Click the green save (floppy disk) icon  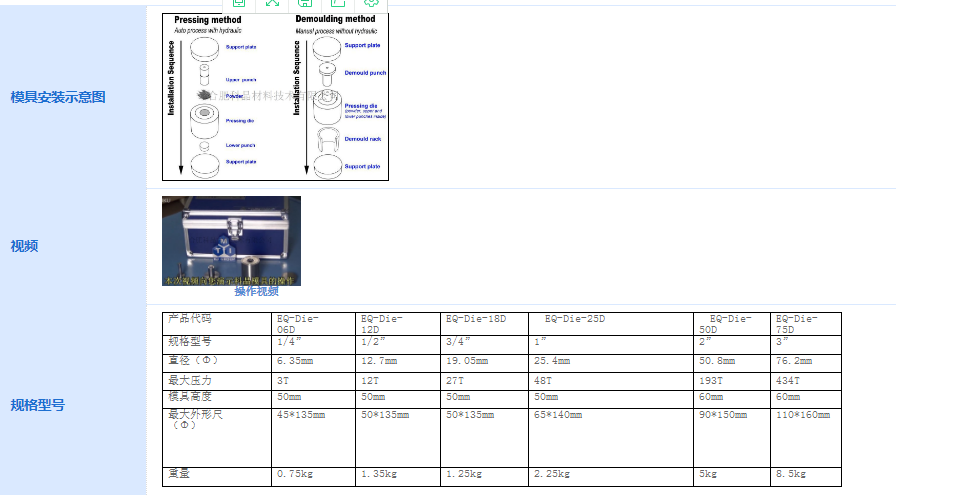pos(305,3)
